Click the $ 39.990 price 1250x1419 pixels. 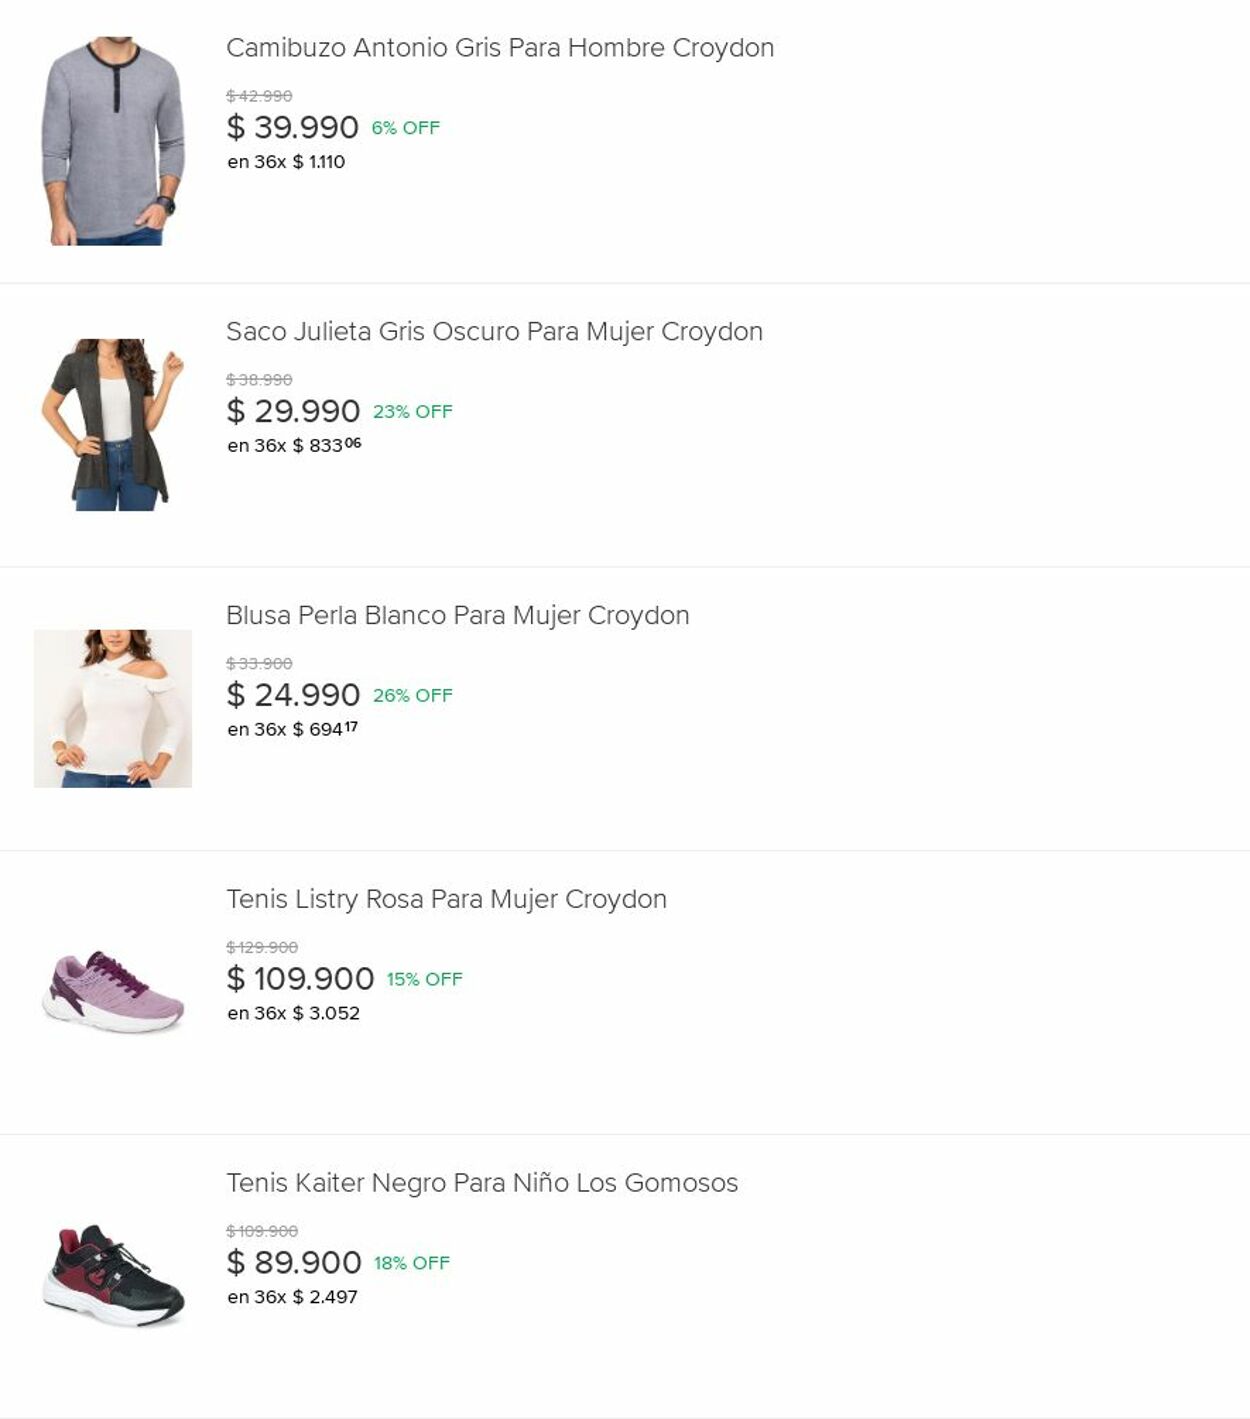[x=292, y=128]
